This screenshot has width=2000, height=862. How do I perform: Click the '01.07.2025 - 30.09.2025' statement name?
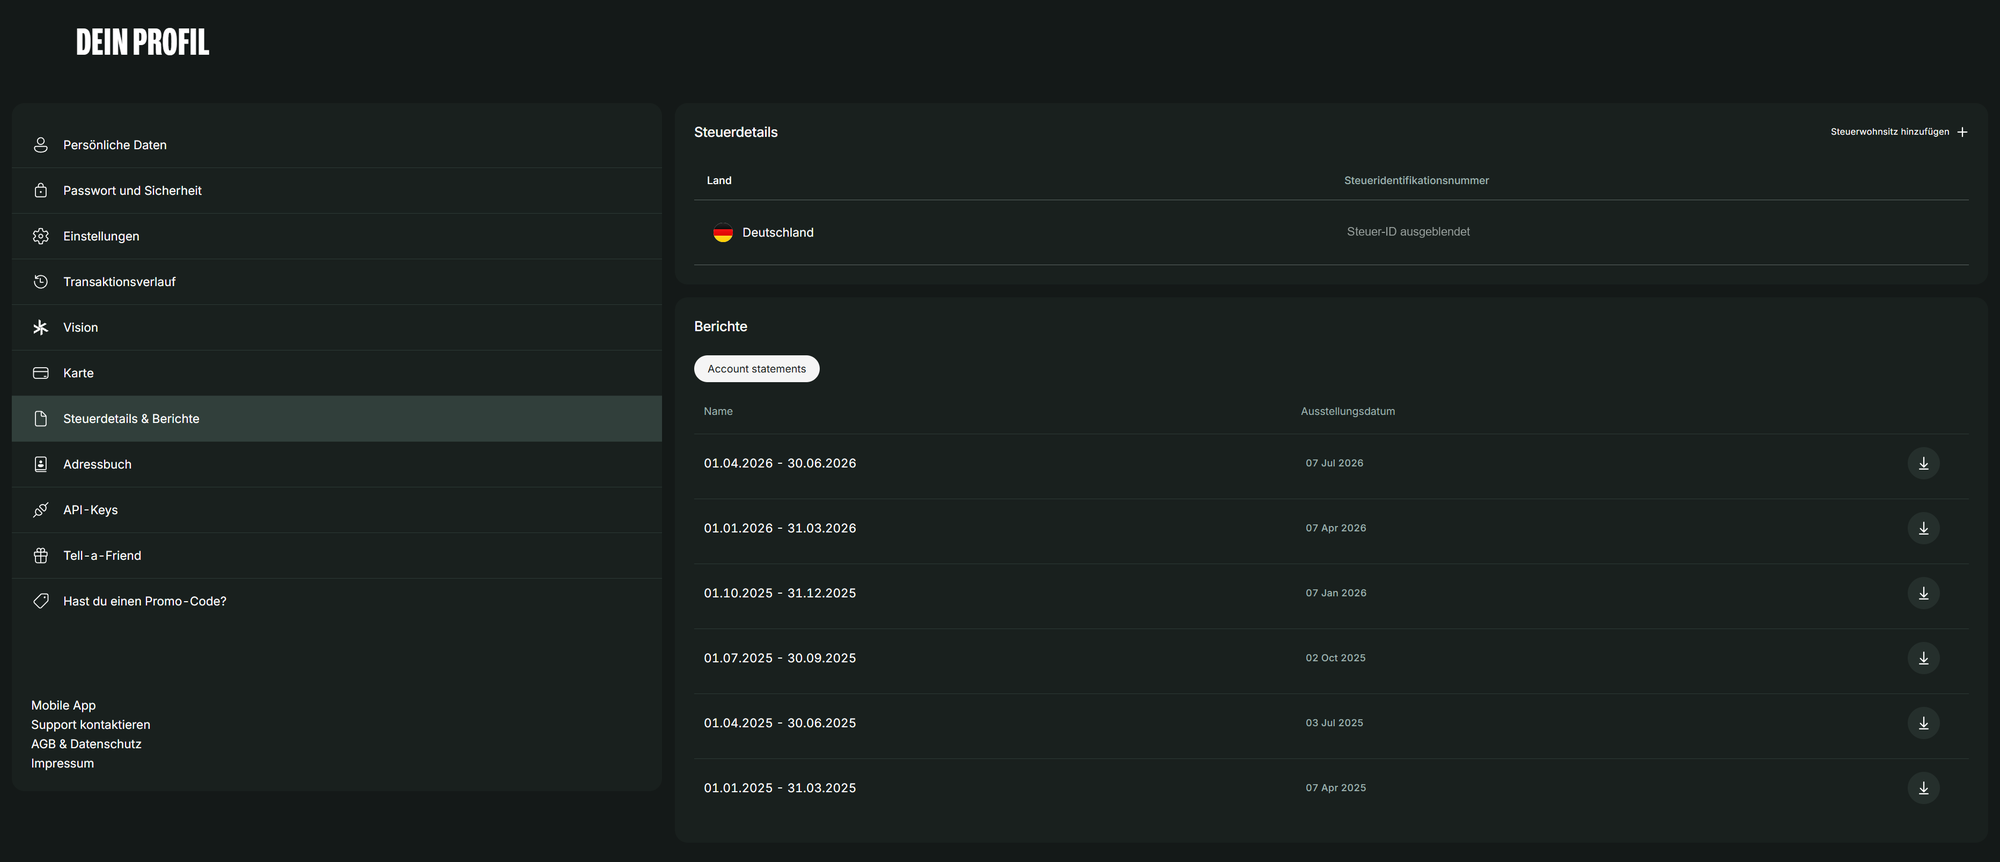[x=780, y=658]
